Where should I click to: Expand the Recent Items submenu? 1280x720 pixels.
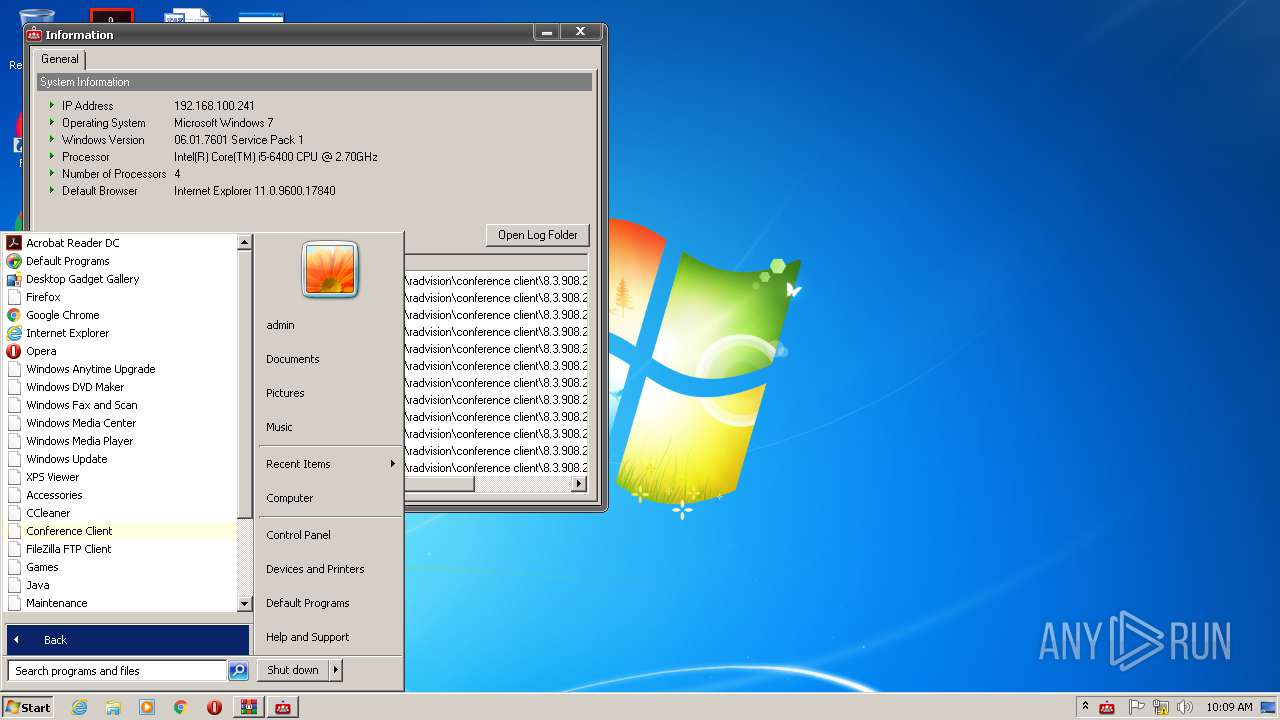tap(330, 464)
